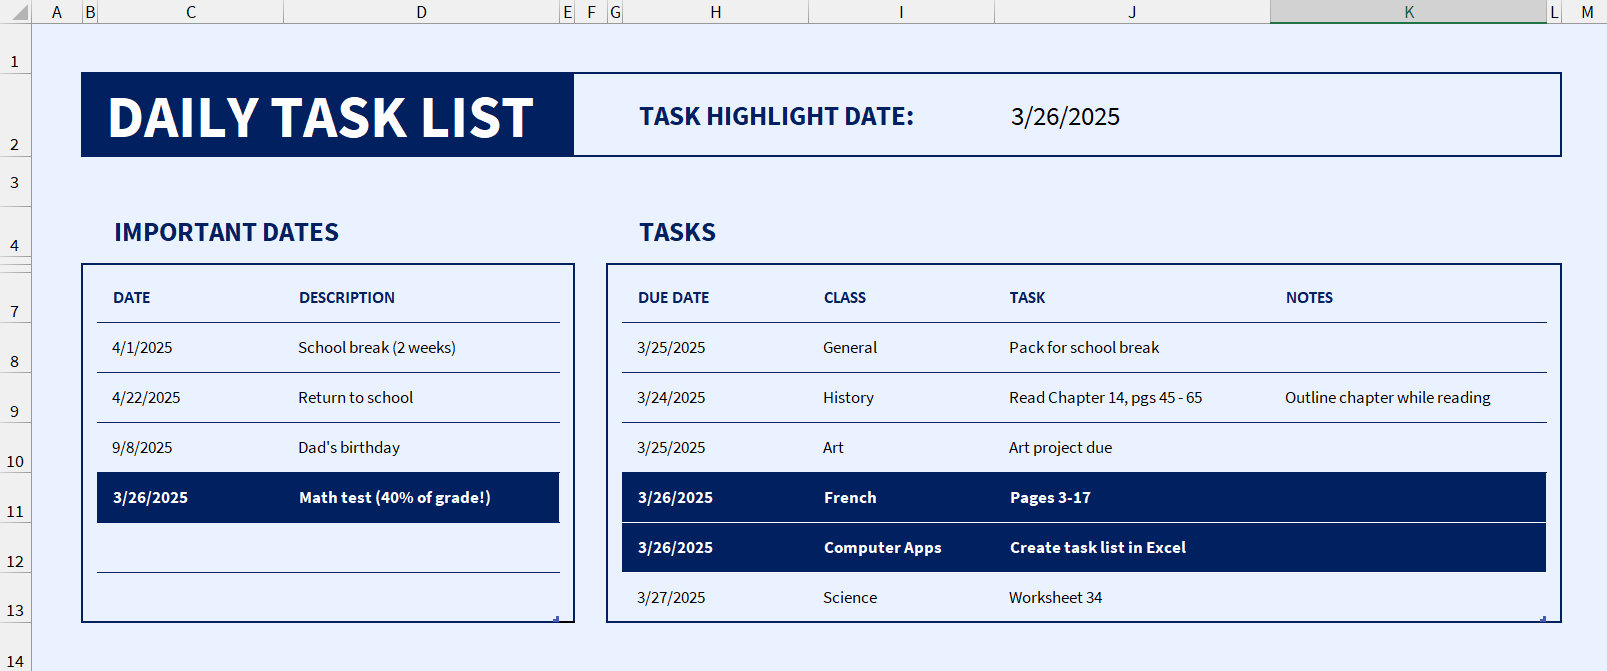Select column K header
Viewport: 1607px width, 671px height.
pyautogui.click(x=1408, y=12)
